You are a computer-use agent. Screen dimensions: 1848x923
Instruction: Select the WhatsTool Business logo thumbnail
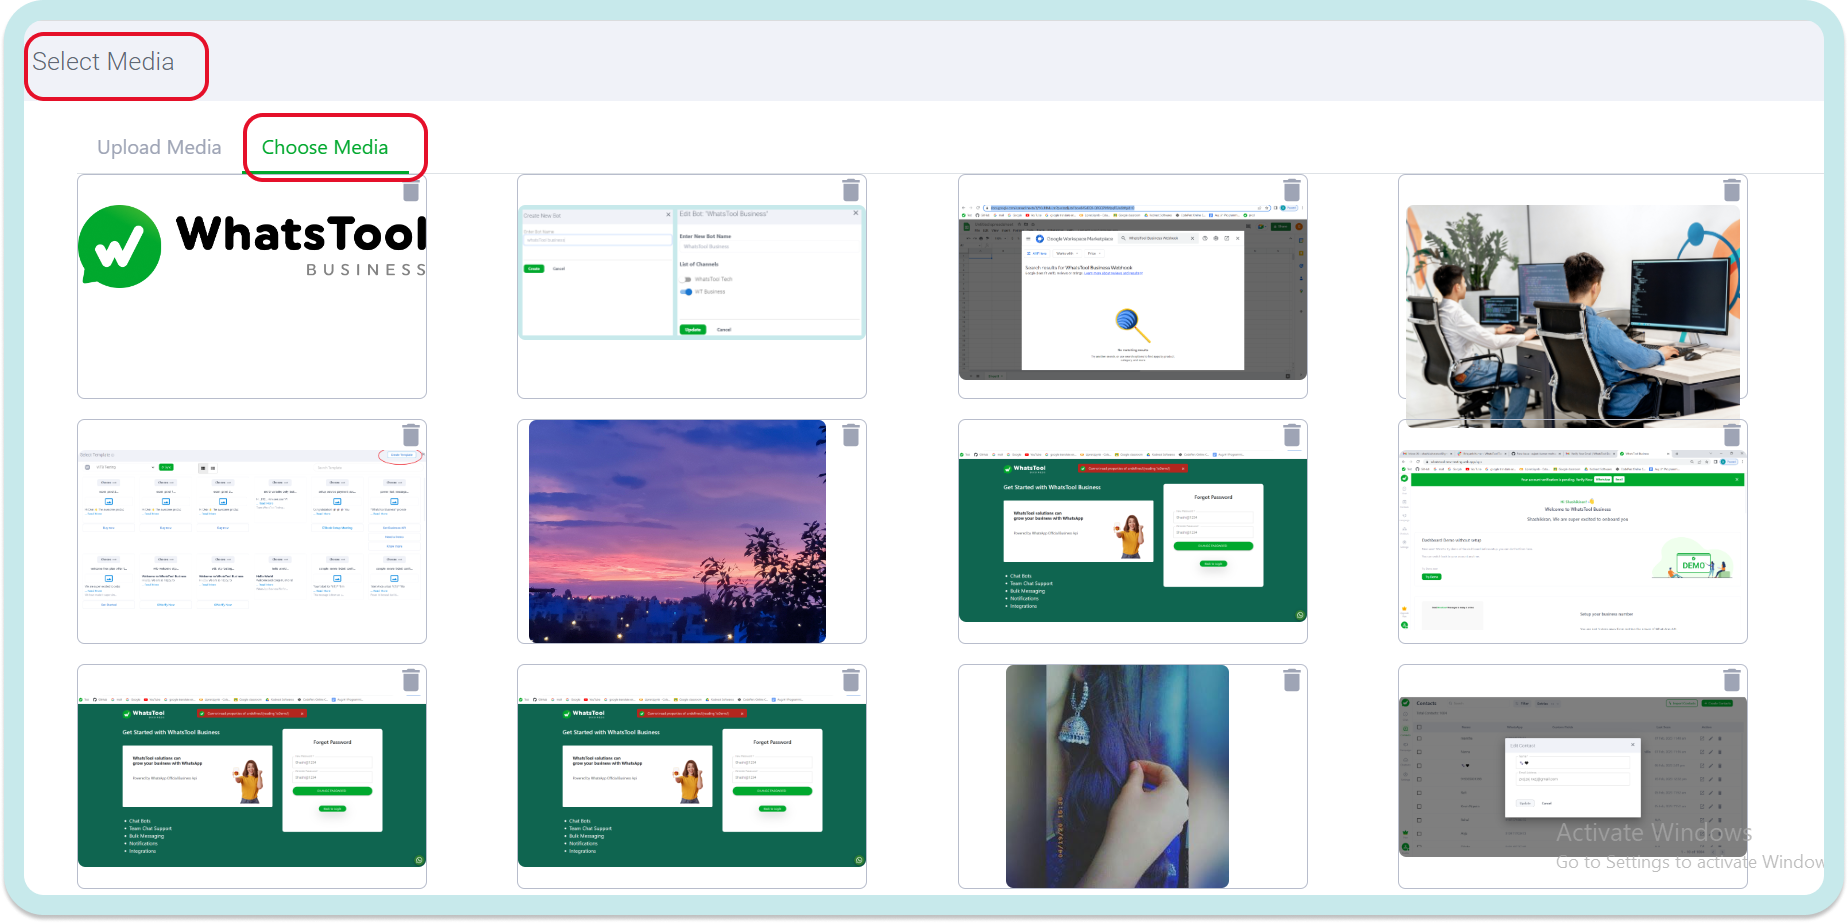tap(252, 248)
